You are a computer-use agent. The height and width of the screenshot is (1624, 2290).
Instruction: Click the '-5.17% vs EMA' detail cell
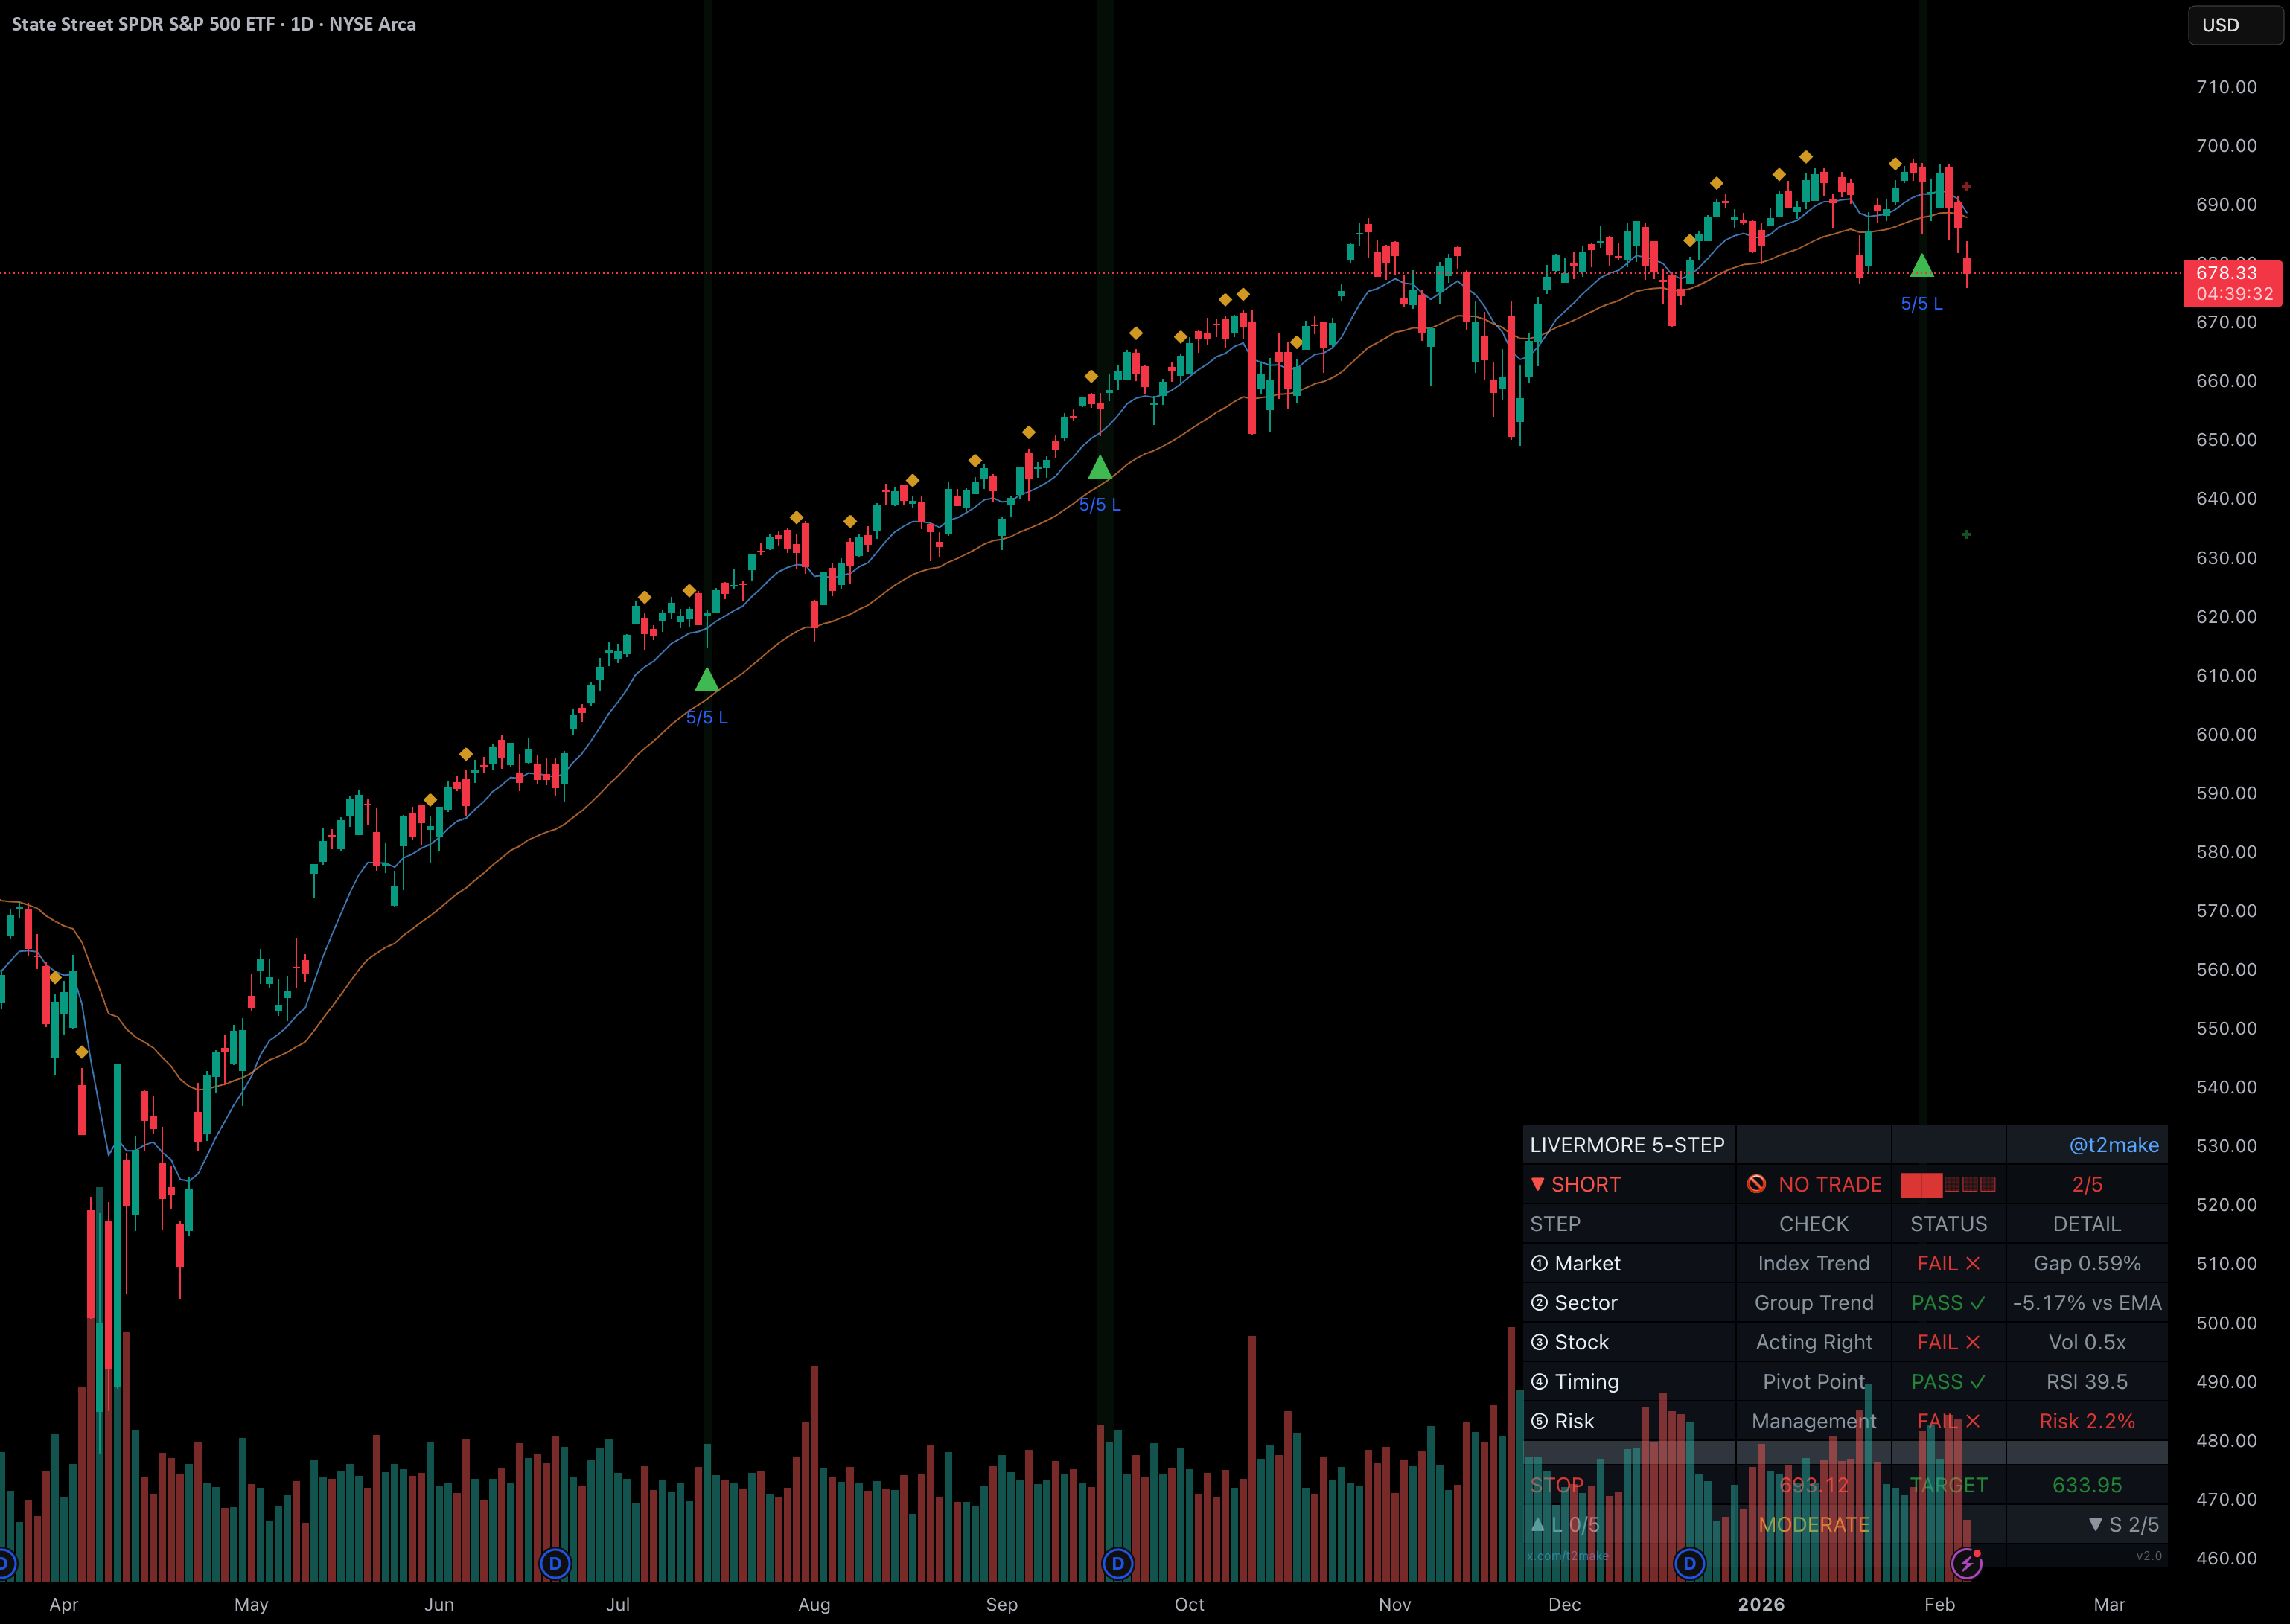(x=2087, y=1303)
